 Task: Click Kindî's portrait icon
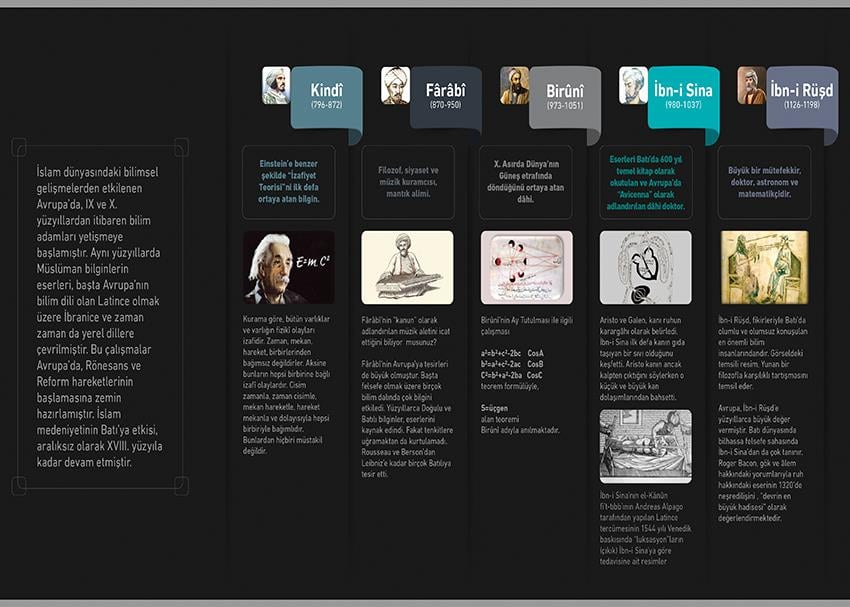click(x=276, y=86)
